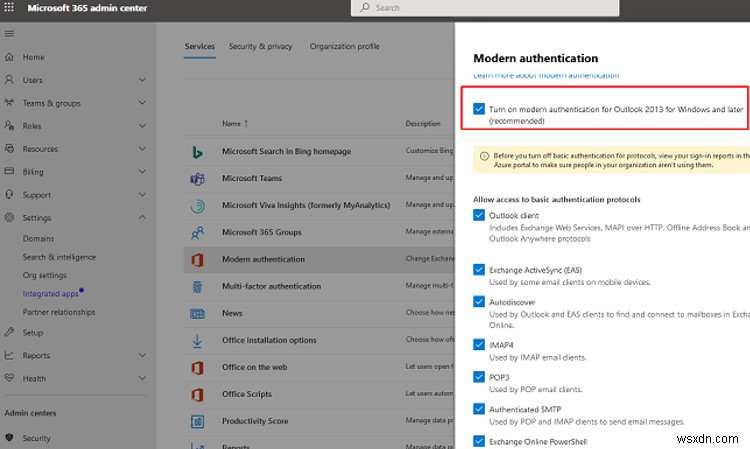Viewport: 750px width, 449px height.
Task: Uncheck the POP3 checkbox
Action: (479, 377)
